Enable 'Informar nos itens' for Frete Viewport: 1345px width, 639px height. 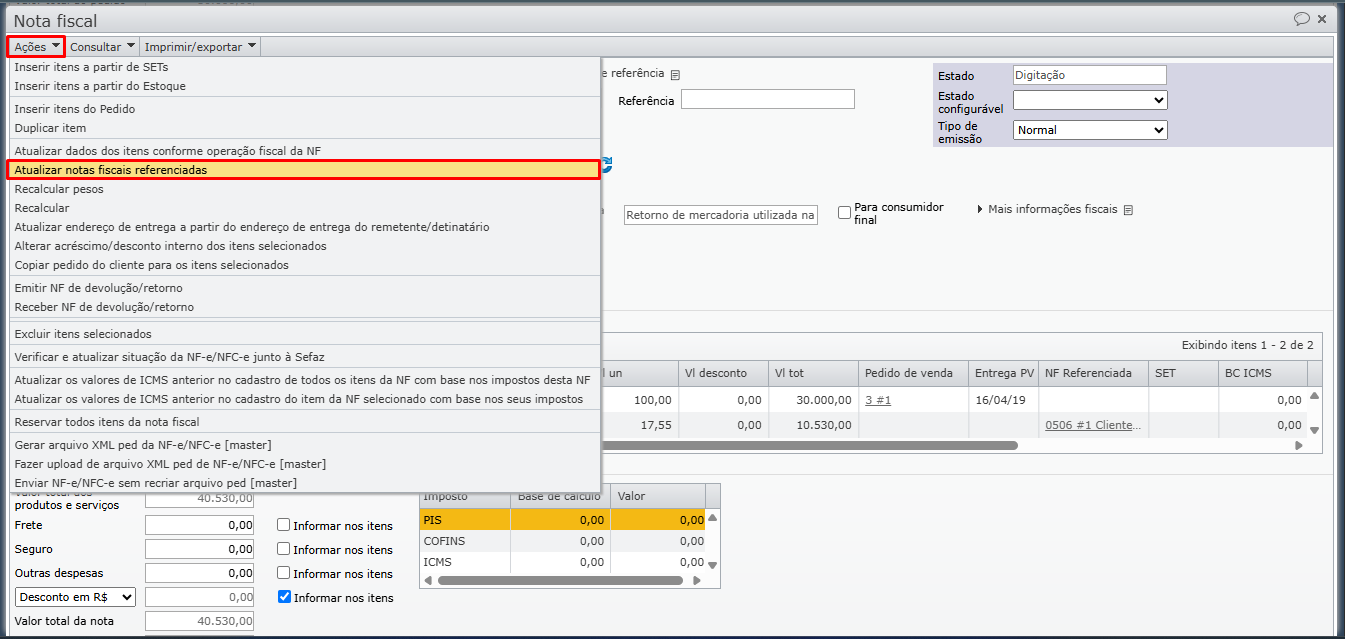pos(284,525)
